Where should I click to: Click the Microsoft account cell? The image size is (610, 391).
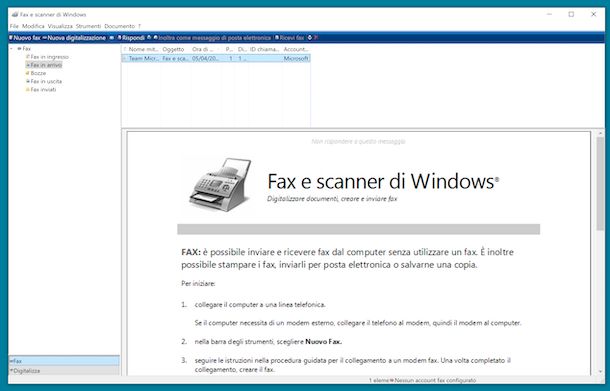[x=296, y=58]
